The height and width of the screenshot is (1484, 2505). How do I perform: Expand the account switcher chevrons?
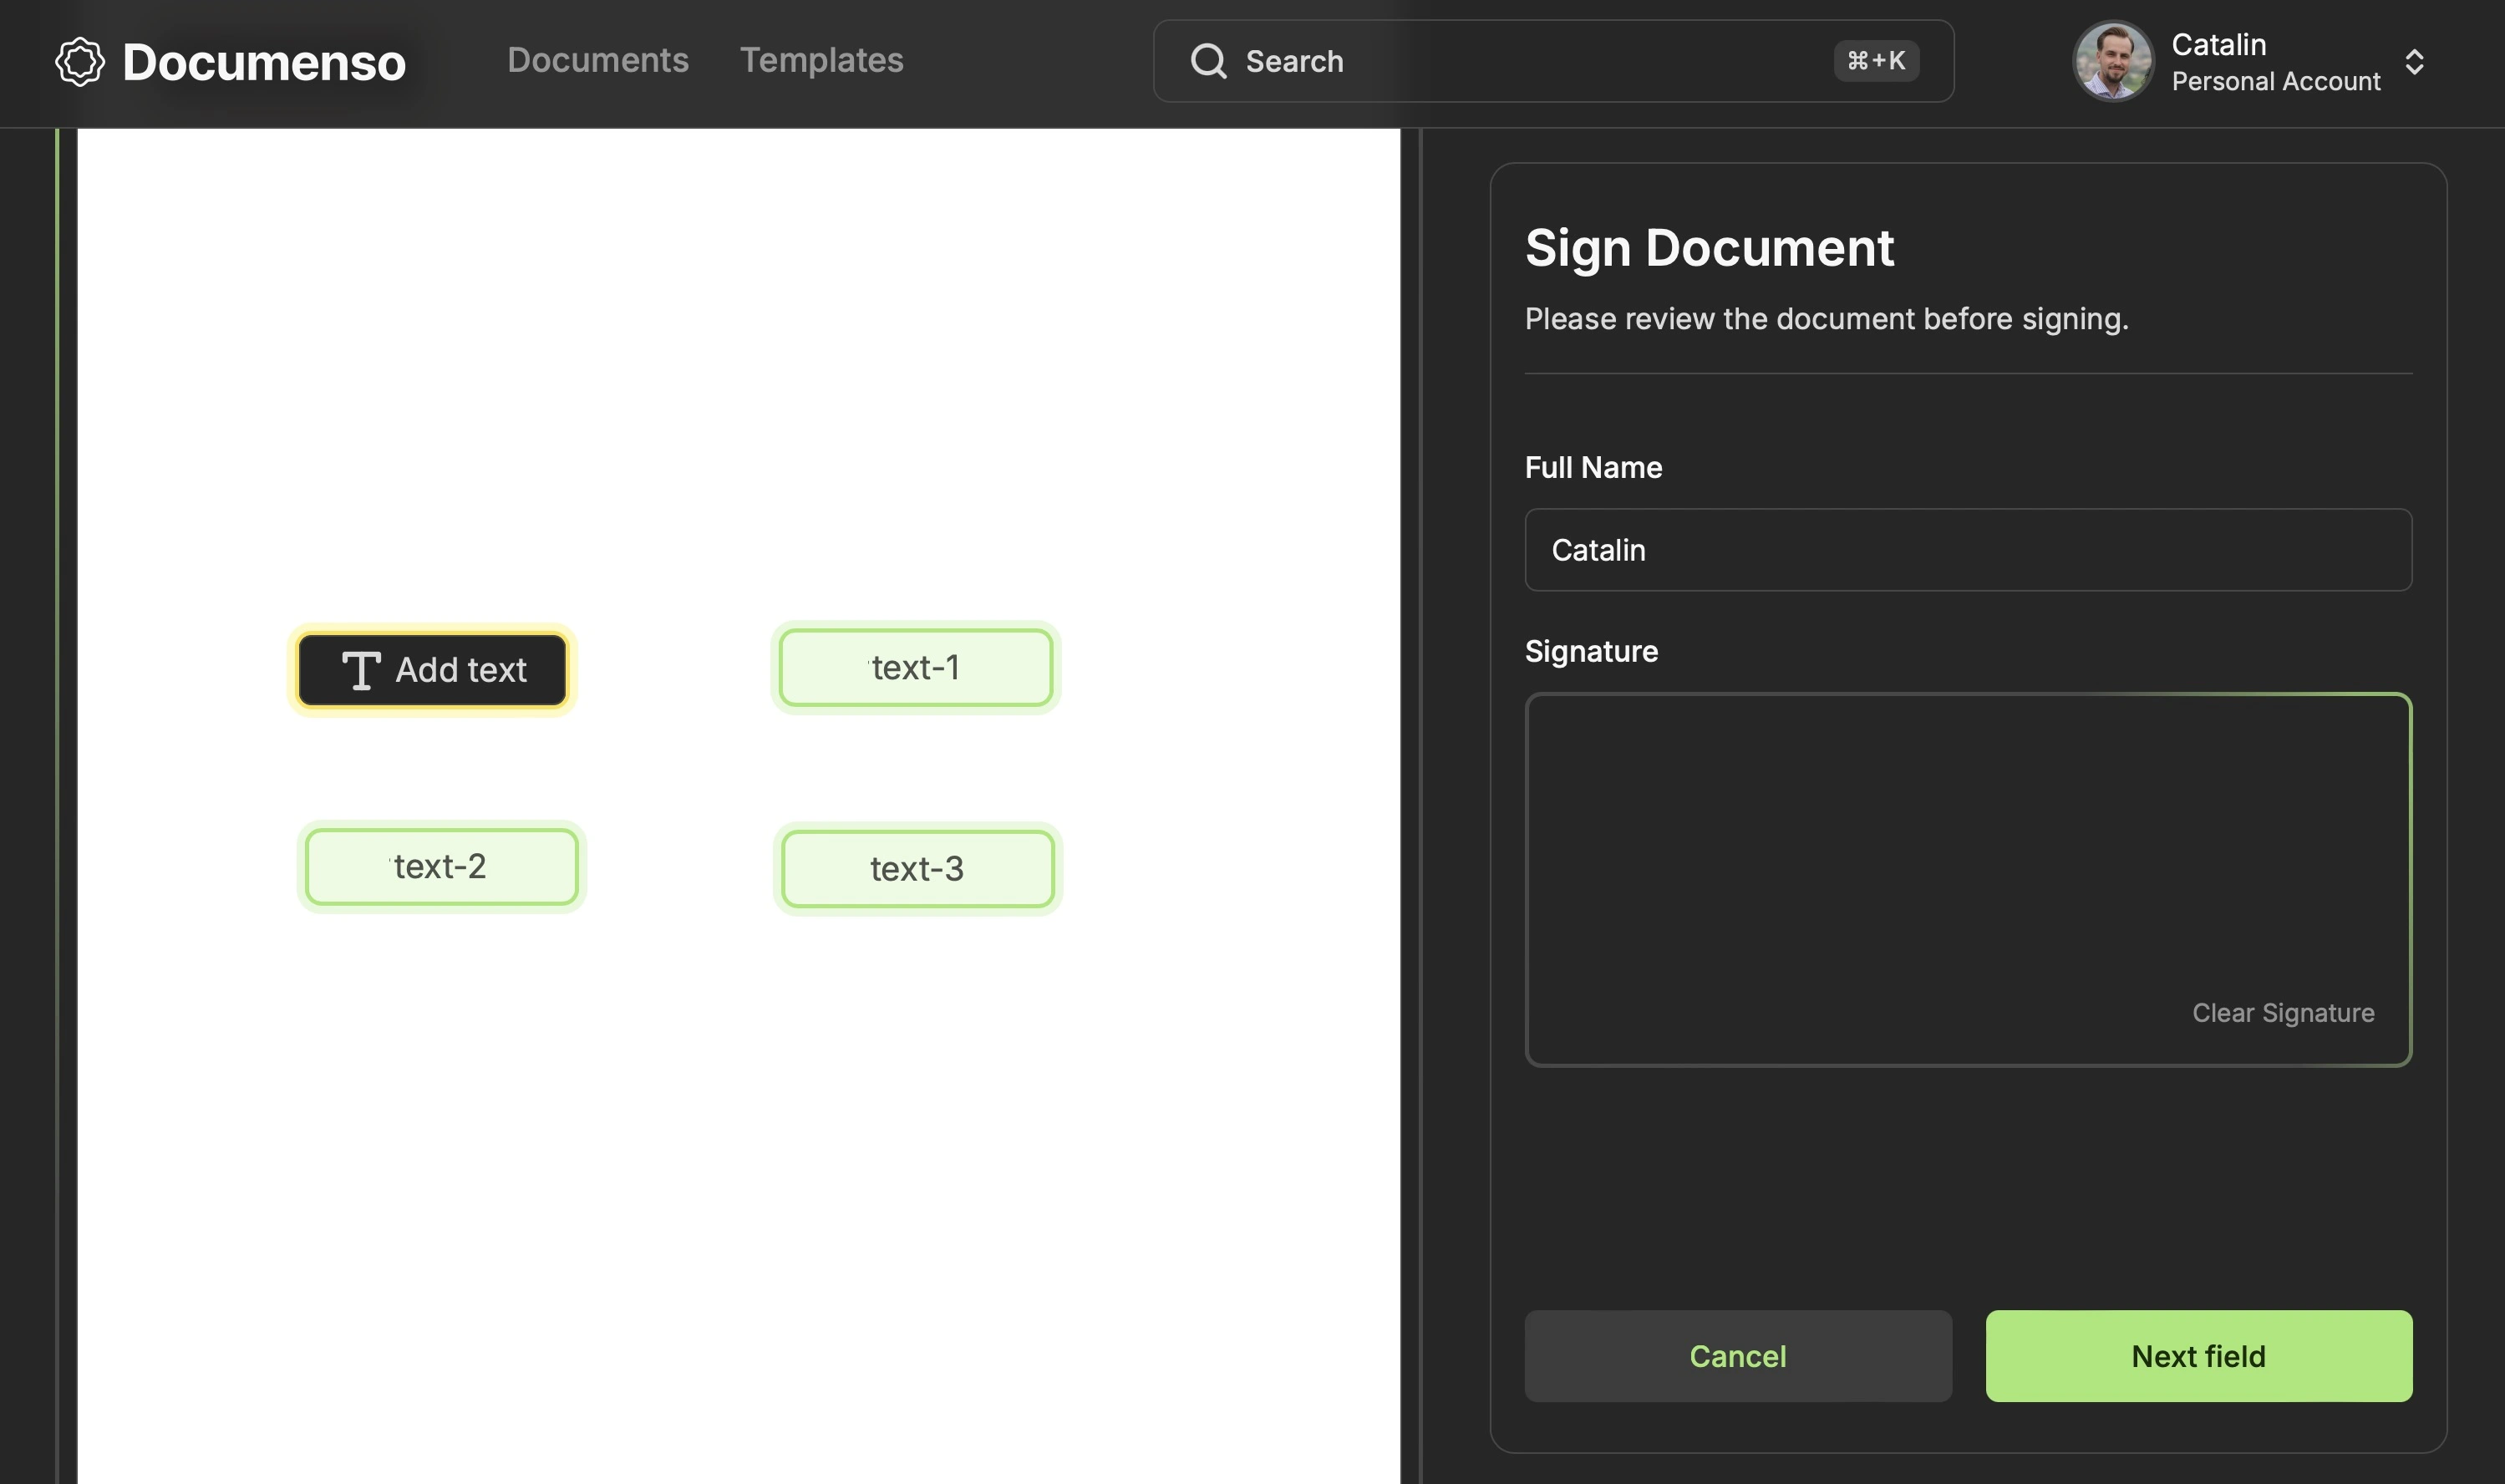pos(2414,62)
